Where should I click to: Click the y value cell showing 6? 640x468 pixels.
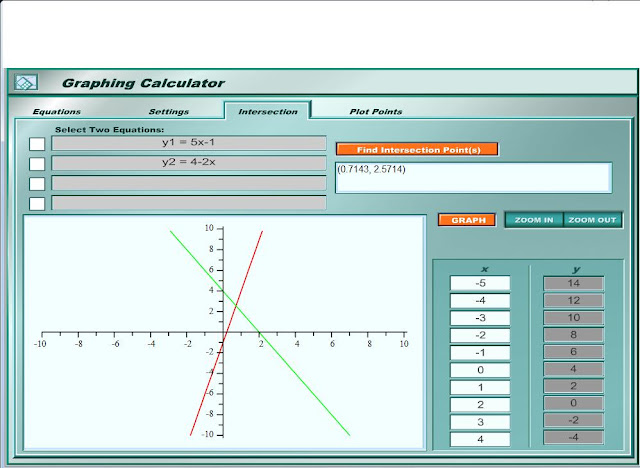coord(573,352)
